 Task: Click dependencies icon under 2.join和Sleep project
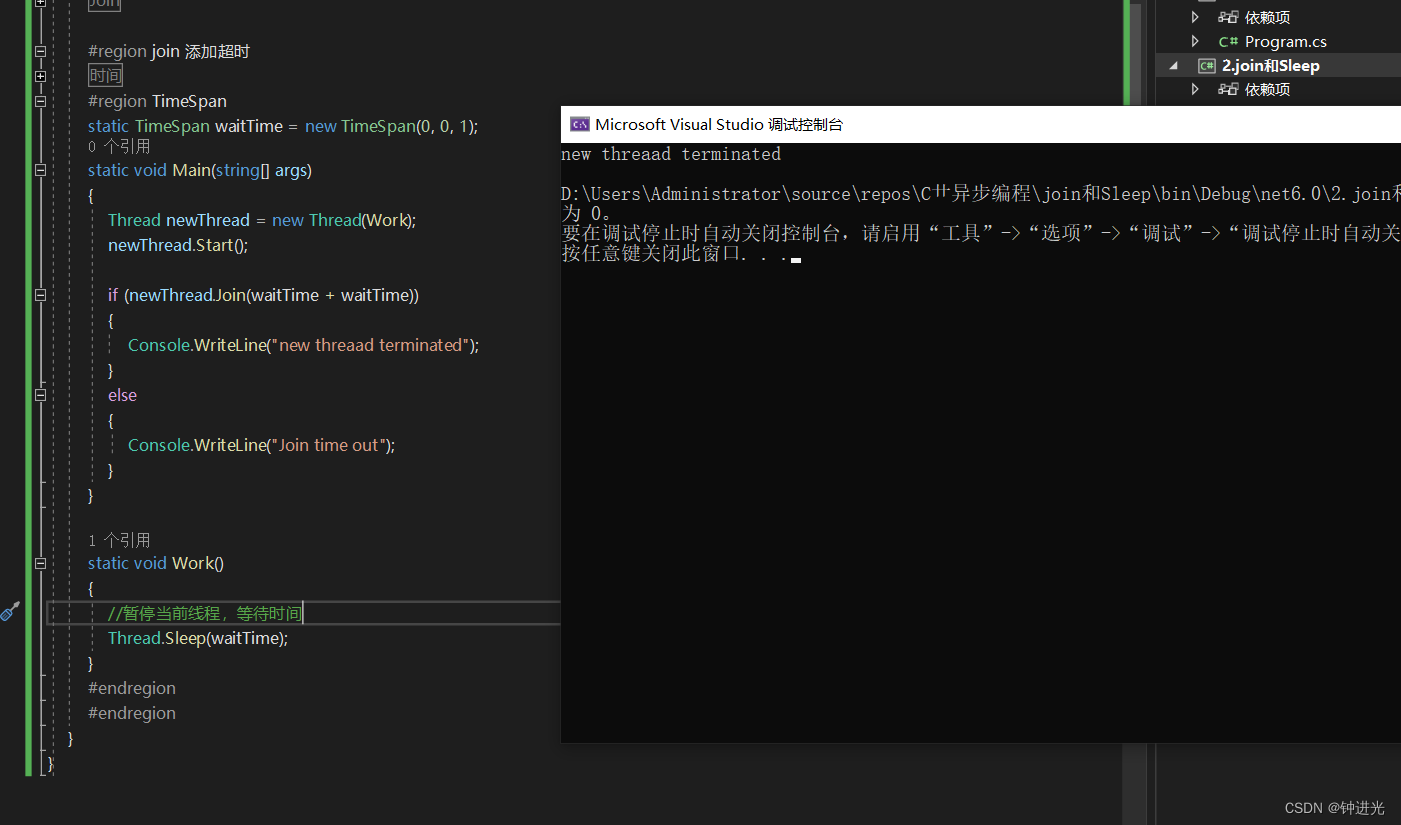(1228, 90)
